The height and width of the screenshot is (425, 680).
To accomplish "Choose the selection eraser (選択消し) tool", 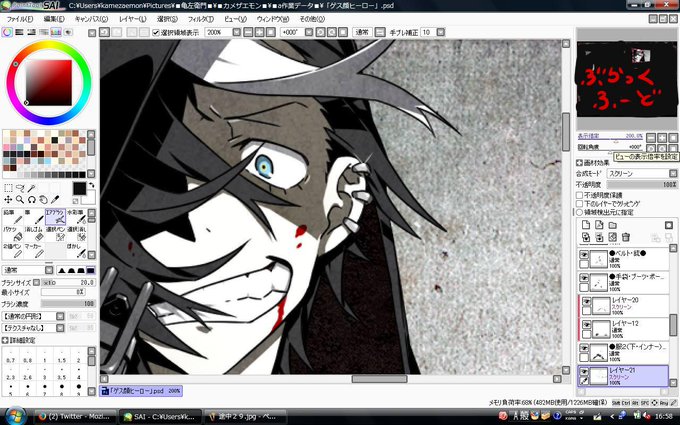I will [77, 234].
